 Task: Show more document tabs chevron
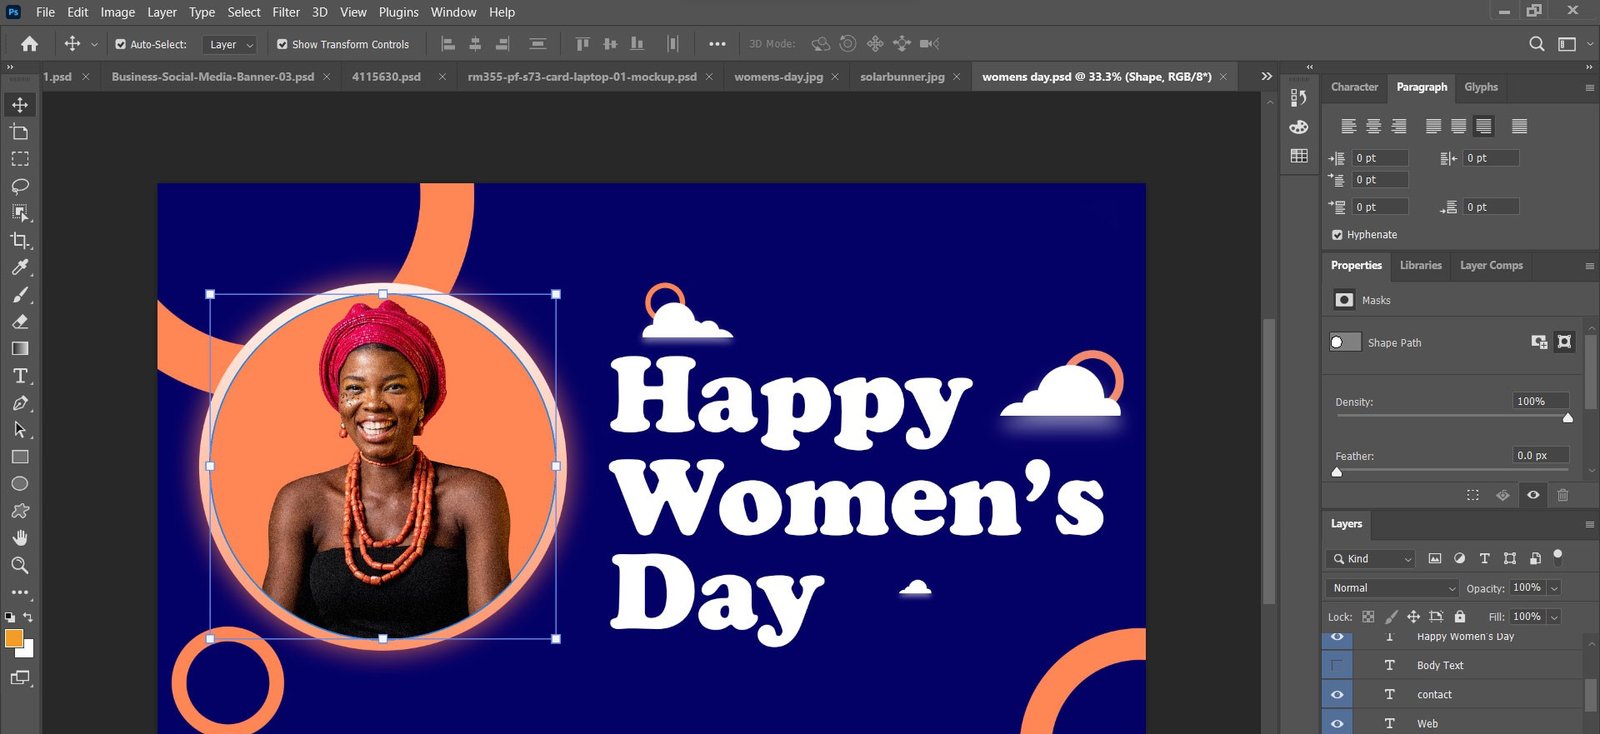pos(1267,76)
